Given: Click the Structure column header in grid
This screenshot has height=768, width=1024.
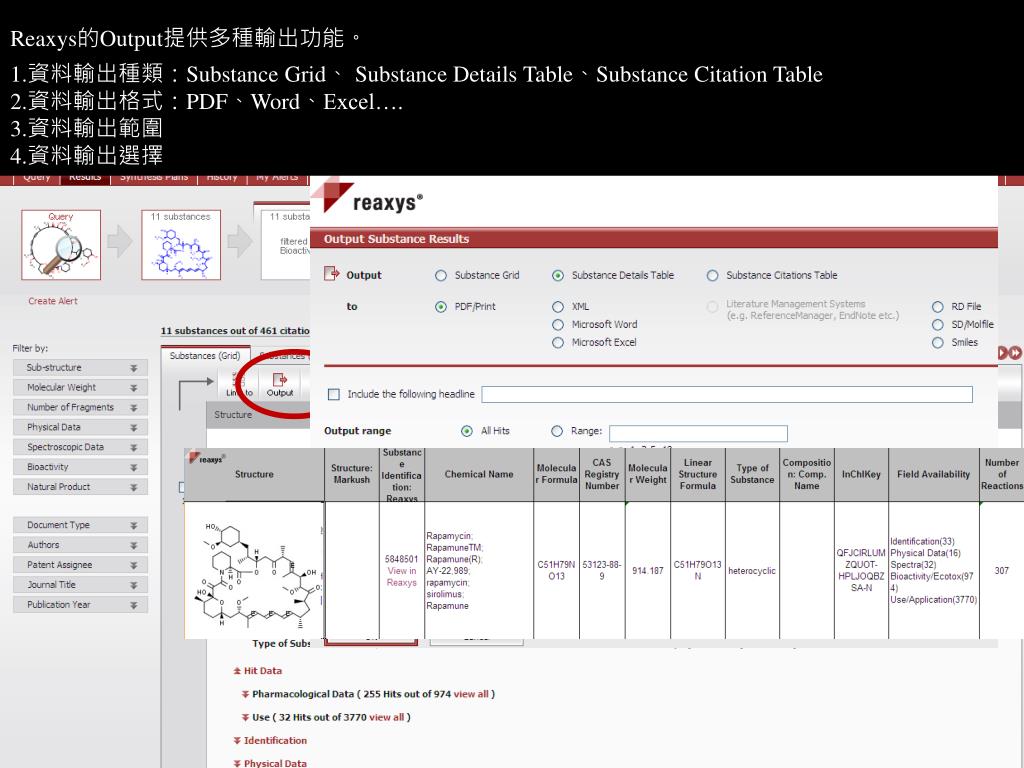Looking at the screenshot, I should [254, 474].
